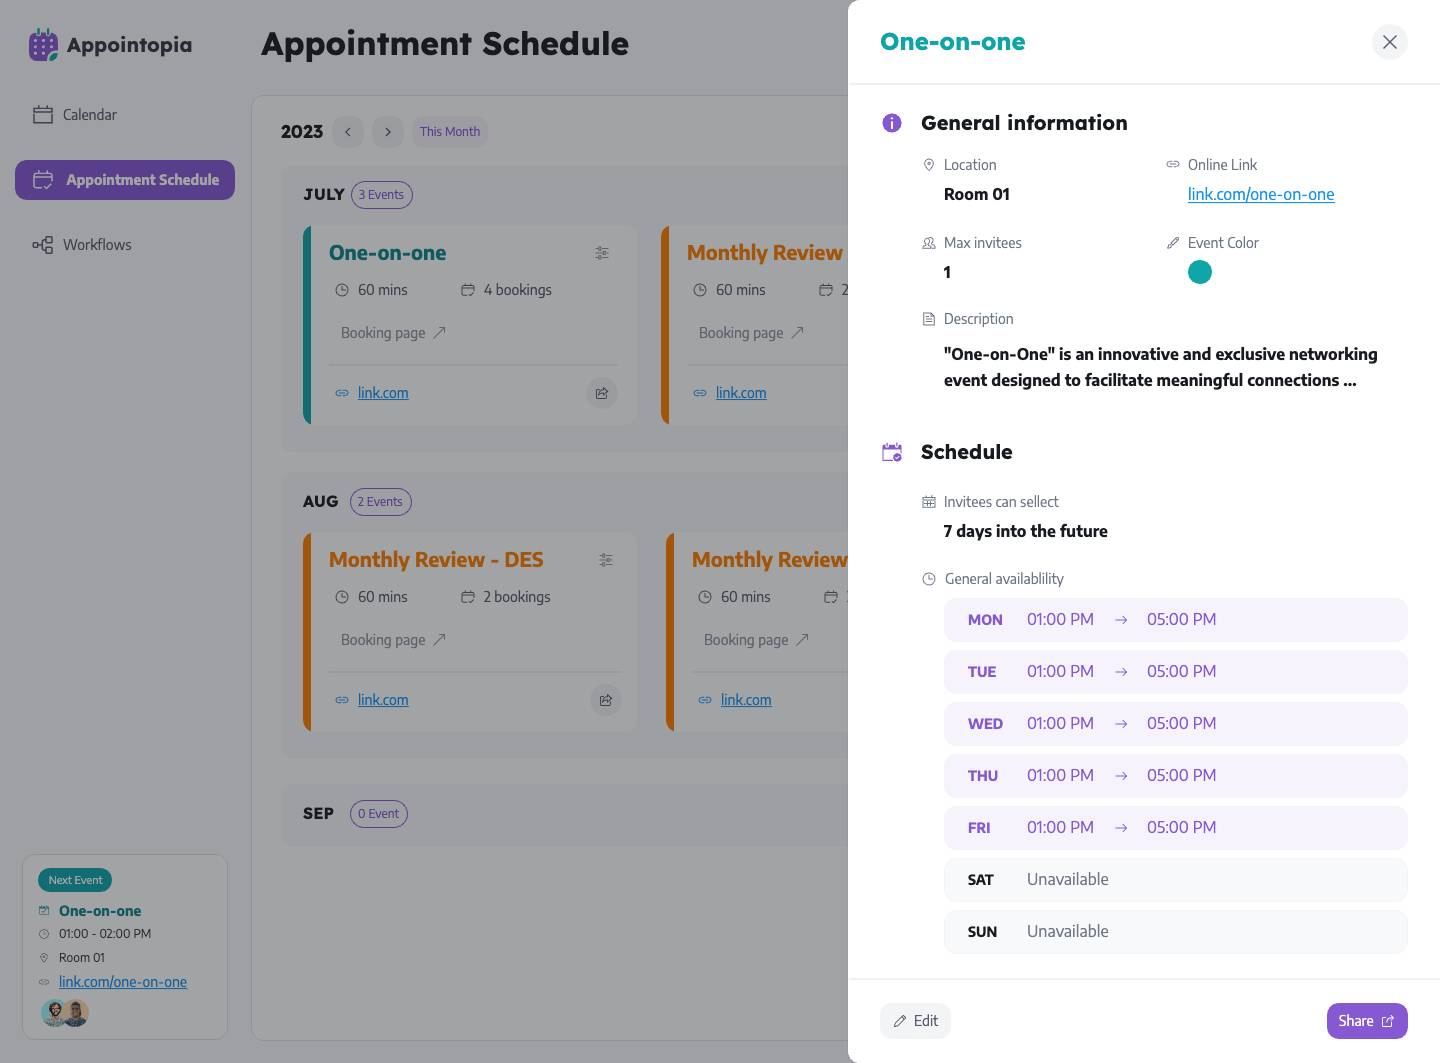This screenshot has width=1440, height=1063.
Task: Click the Appointopia logo icon
Action: [x=43, y=45]
